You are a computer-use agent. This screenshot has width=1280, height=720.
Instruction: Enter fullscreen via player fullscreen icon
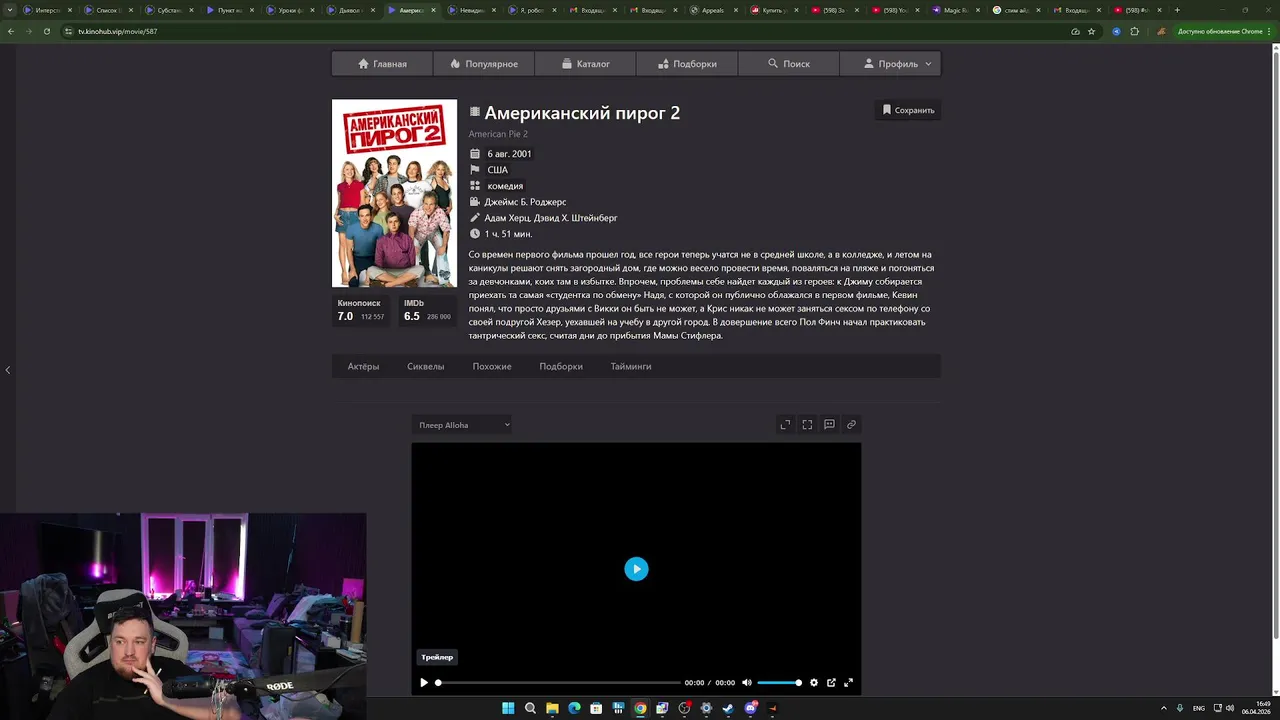[x=848, y=683]
